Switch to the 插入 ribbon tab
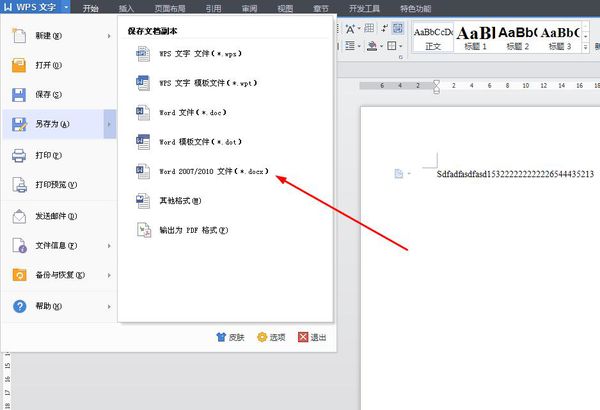Screen dimensions: 600x410 (x=126, y=8)
